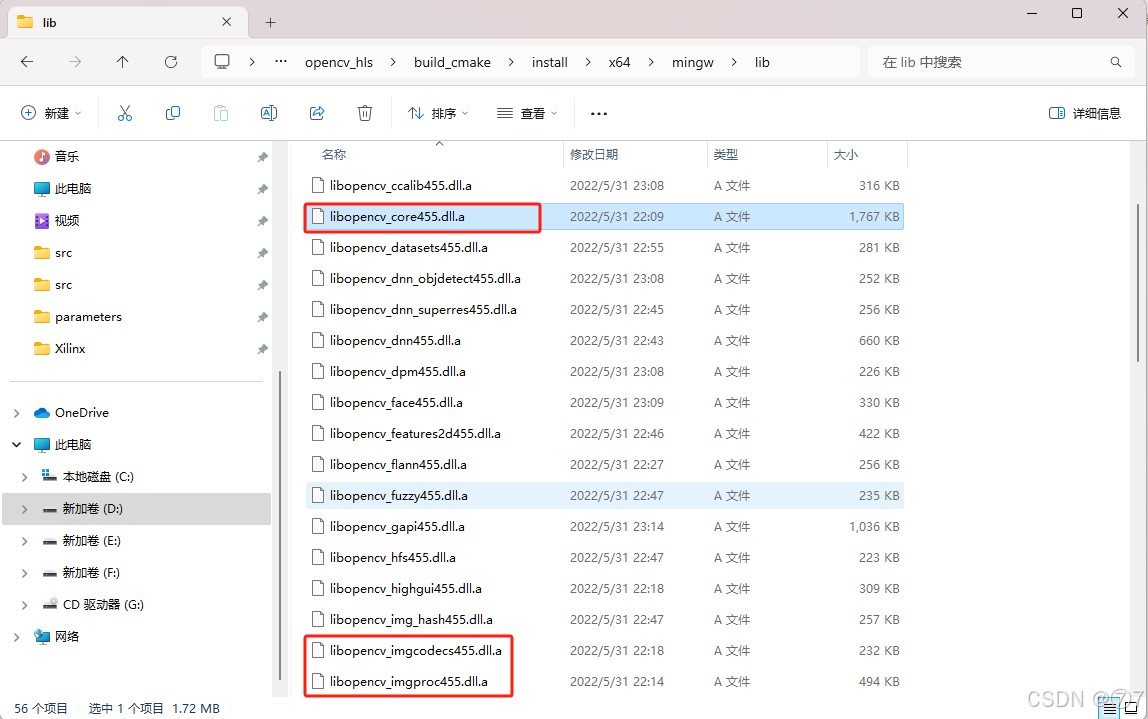Click the Paste icon
The image size is (1148, 719).
pos(220,113)
